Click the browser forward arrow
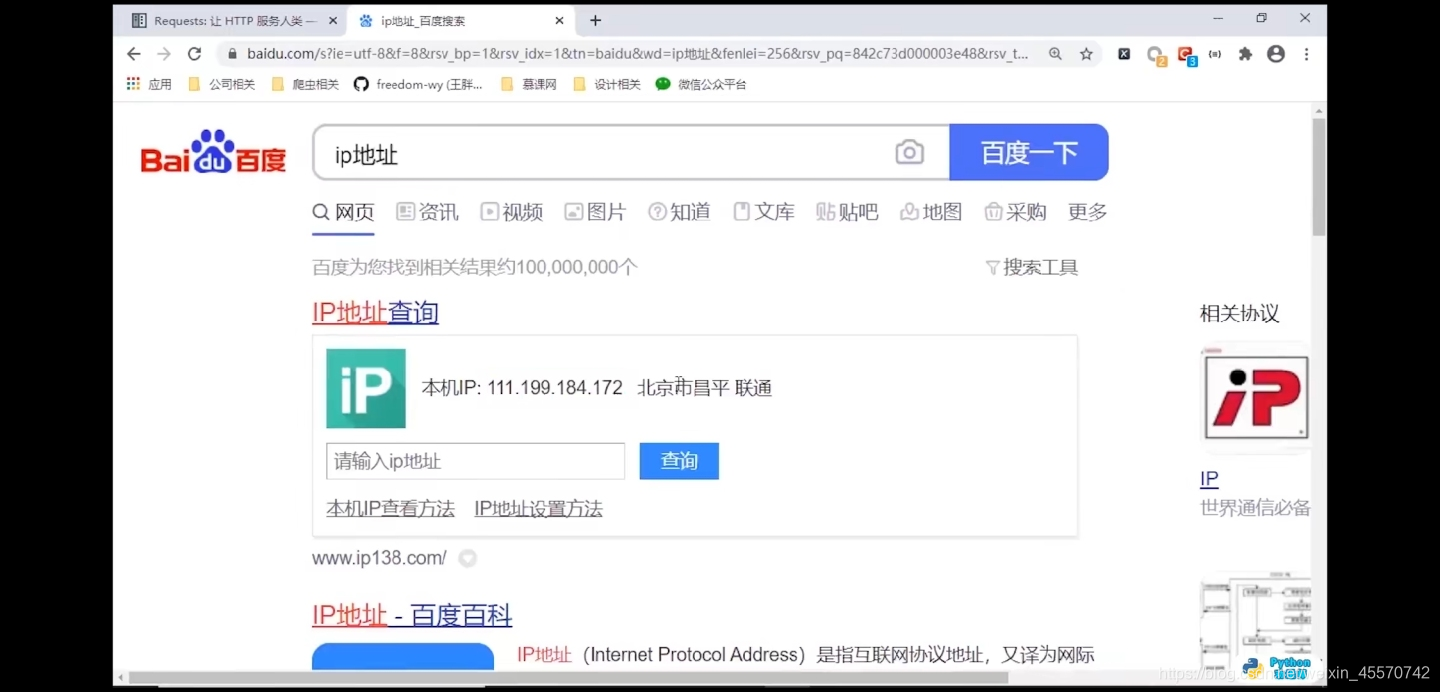The width and height of the screenshot is (1440, 692). (x=164, y=54)
